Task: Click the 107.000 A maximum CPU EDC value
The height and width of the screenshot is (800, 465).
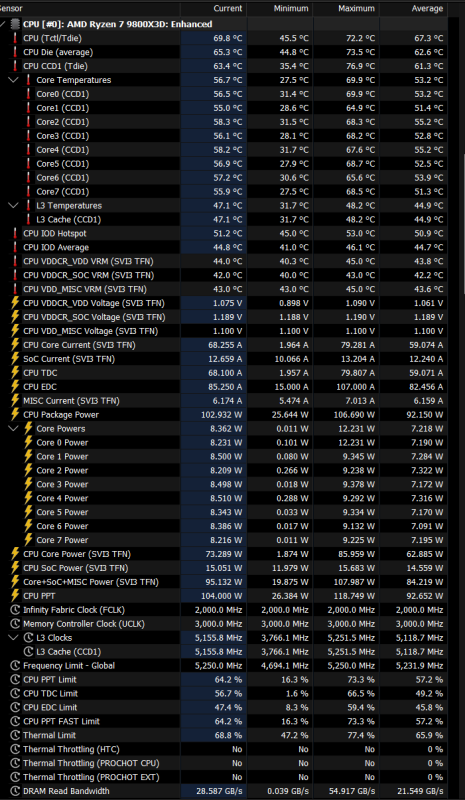Action: point(353,387)
